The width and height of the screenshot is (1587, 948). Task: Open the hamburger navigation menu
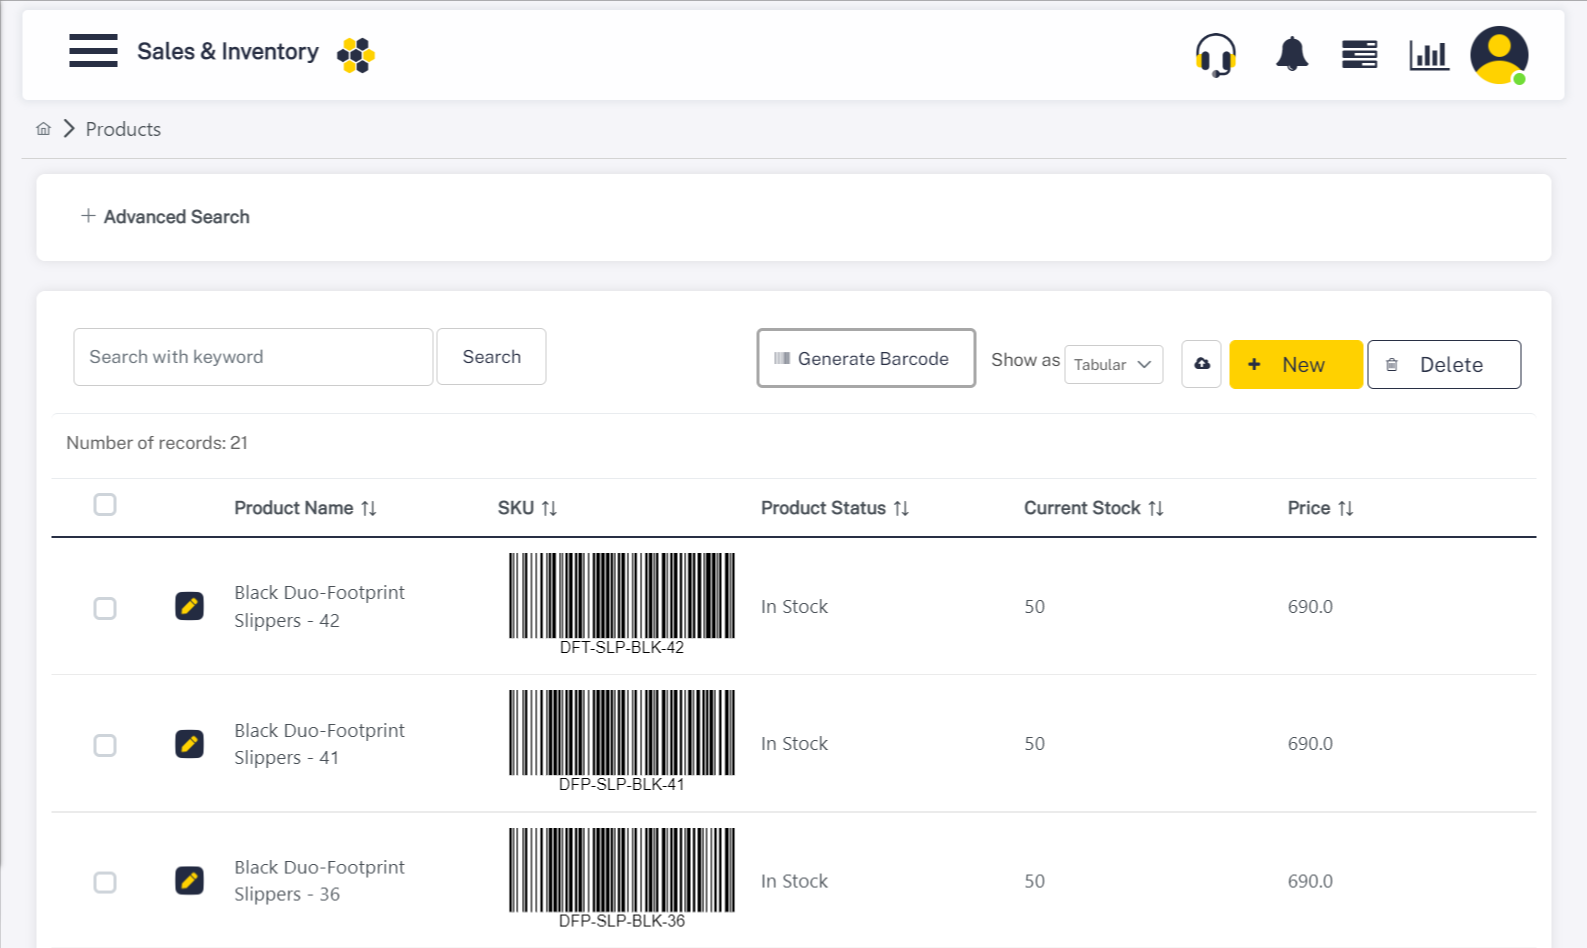[93, 51]
